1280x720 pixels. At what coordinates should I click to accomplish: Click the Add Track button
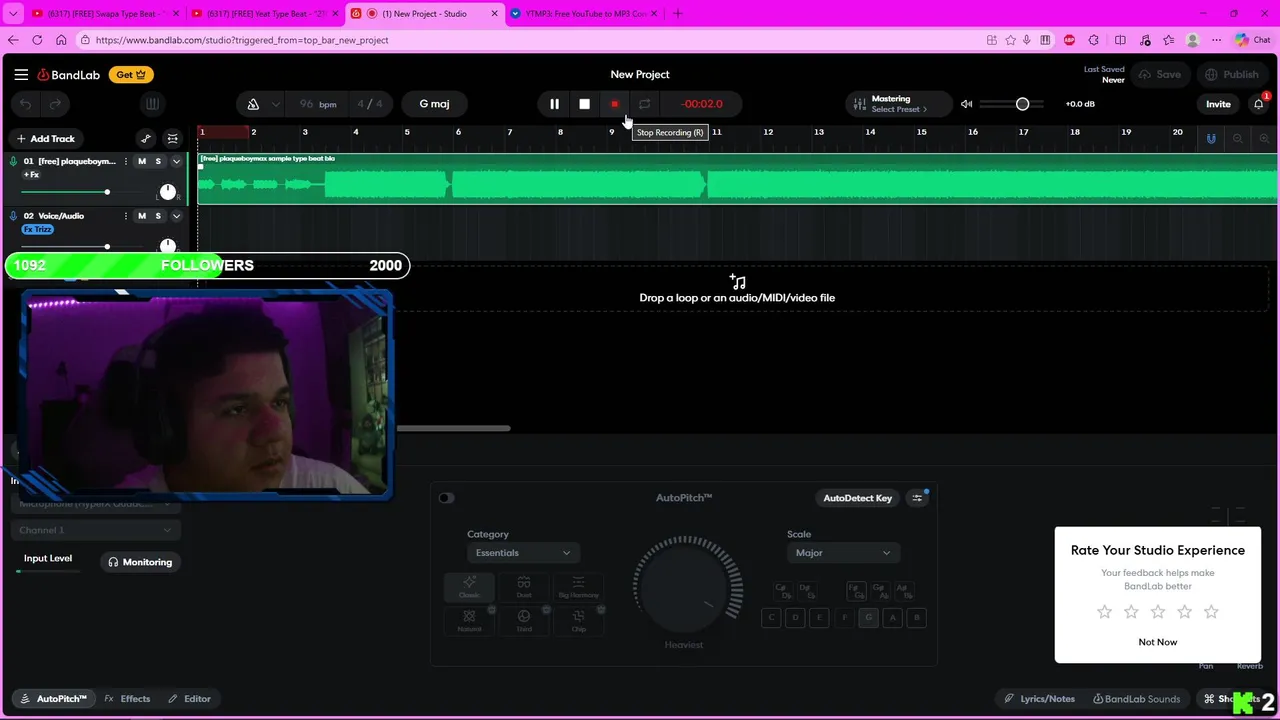pyautogui.click(x=45, y=139)
